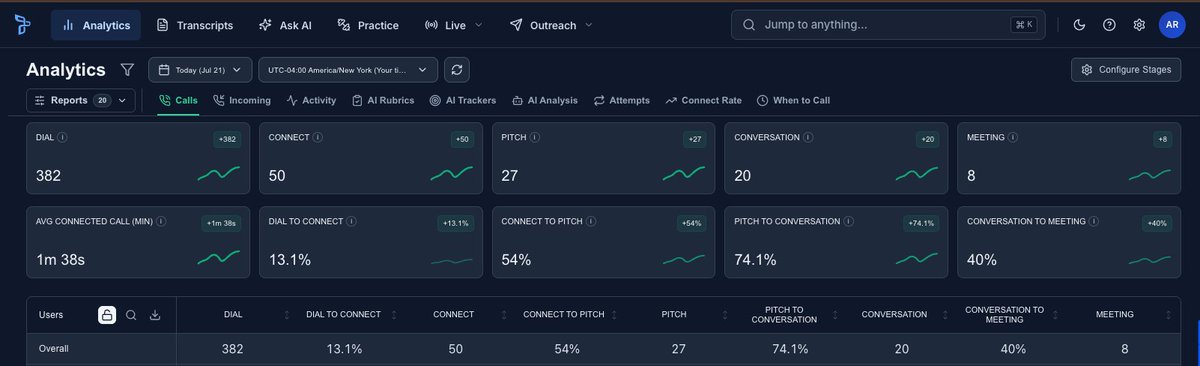Open settings via the gear icon
Image resolution: width=1200 pixels, height=366 pixels.
pos(1139,25)
